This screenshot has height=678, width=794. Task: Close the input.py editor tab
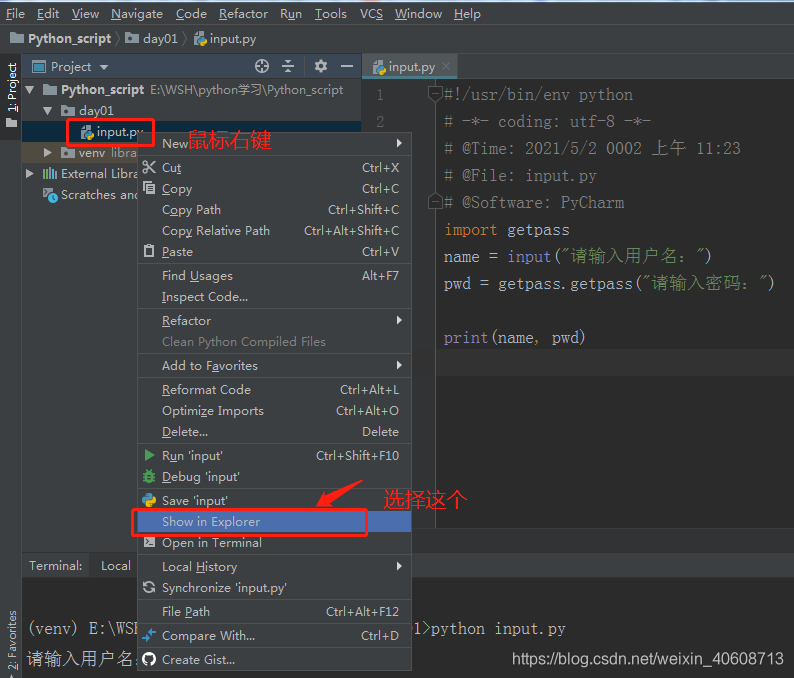click(446, 66)
